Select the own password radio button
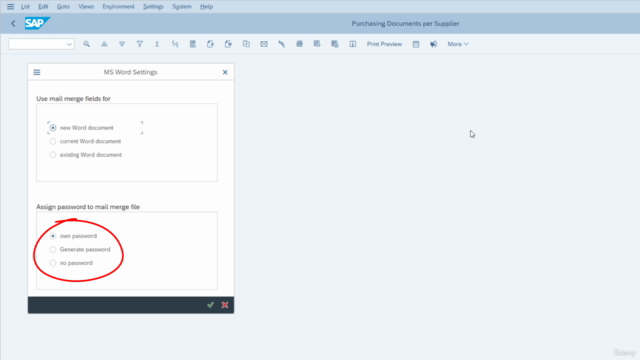Screen dimensions: 640x360 53,236
